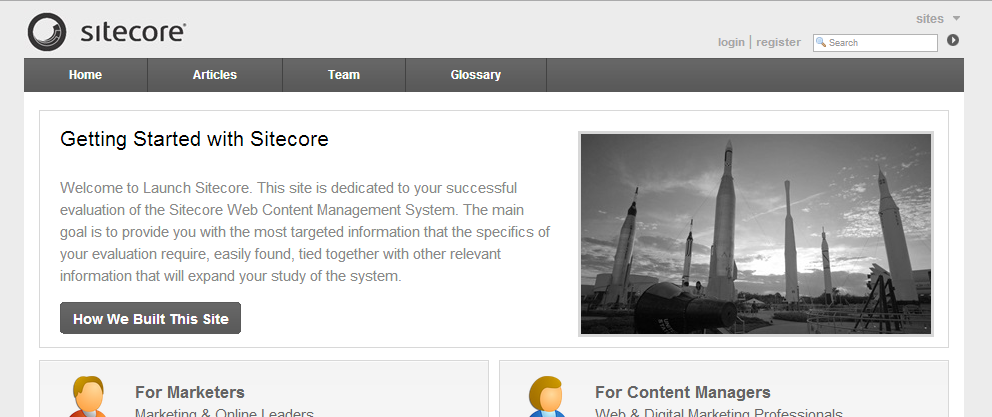Click the login link

pyautogui.click(x=731, y=42)
